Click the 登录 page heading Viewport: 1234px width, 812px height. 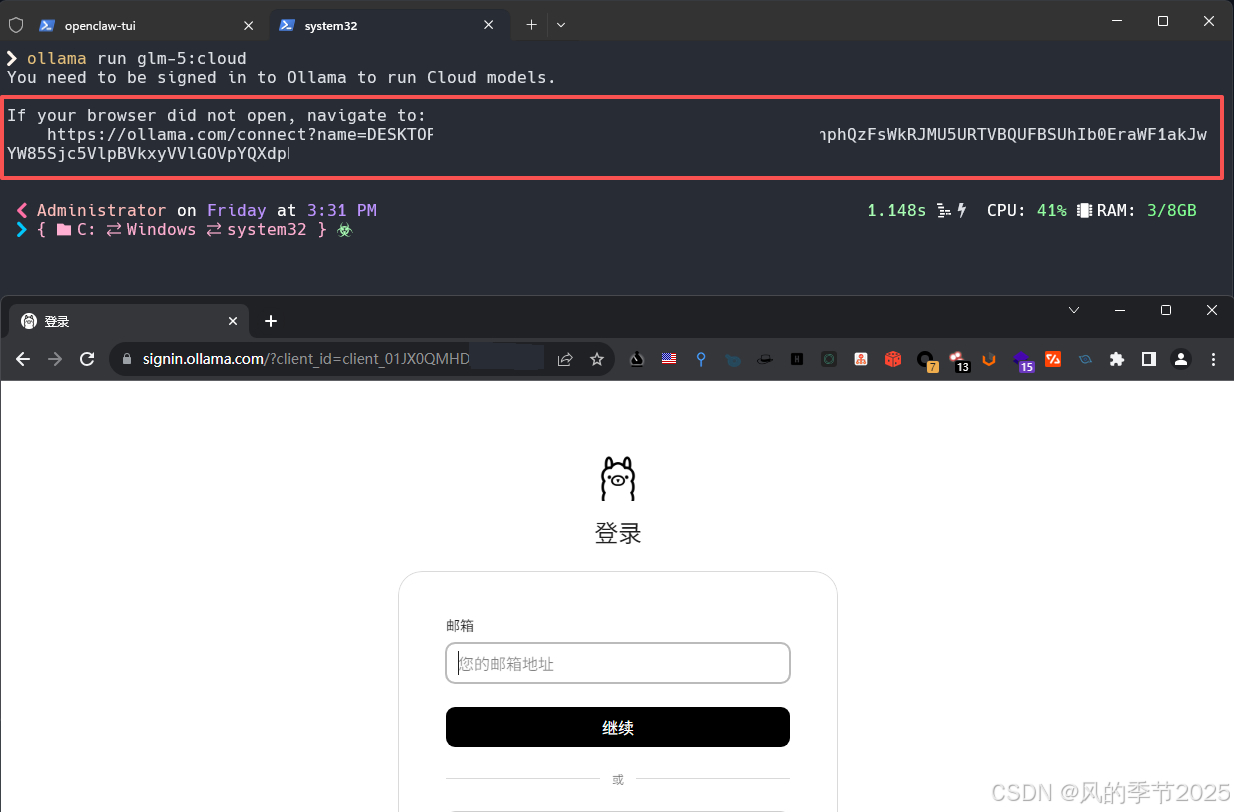click(618, 533)
